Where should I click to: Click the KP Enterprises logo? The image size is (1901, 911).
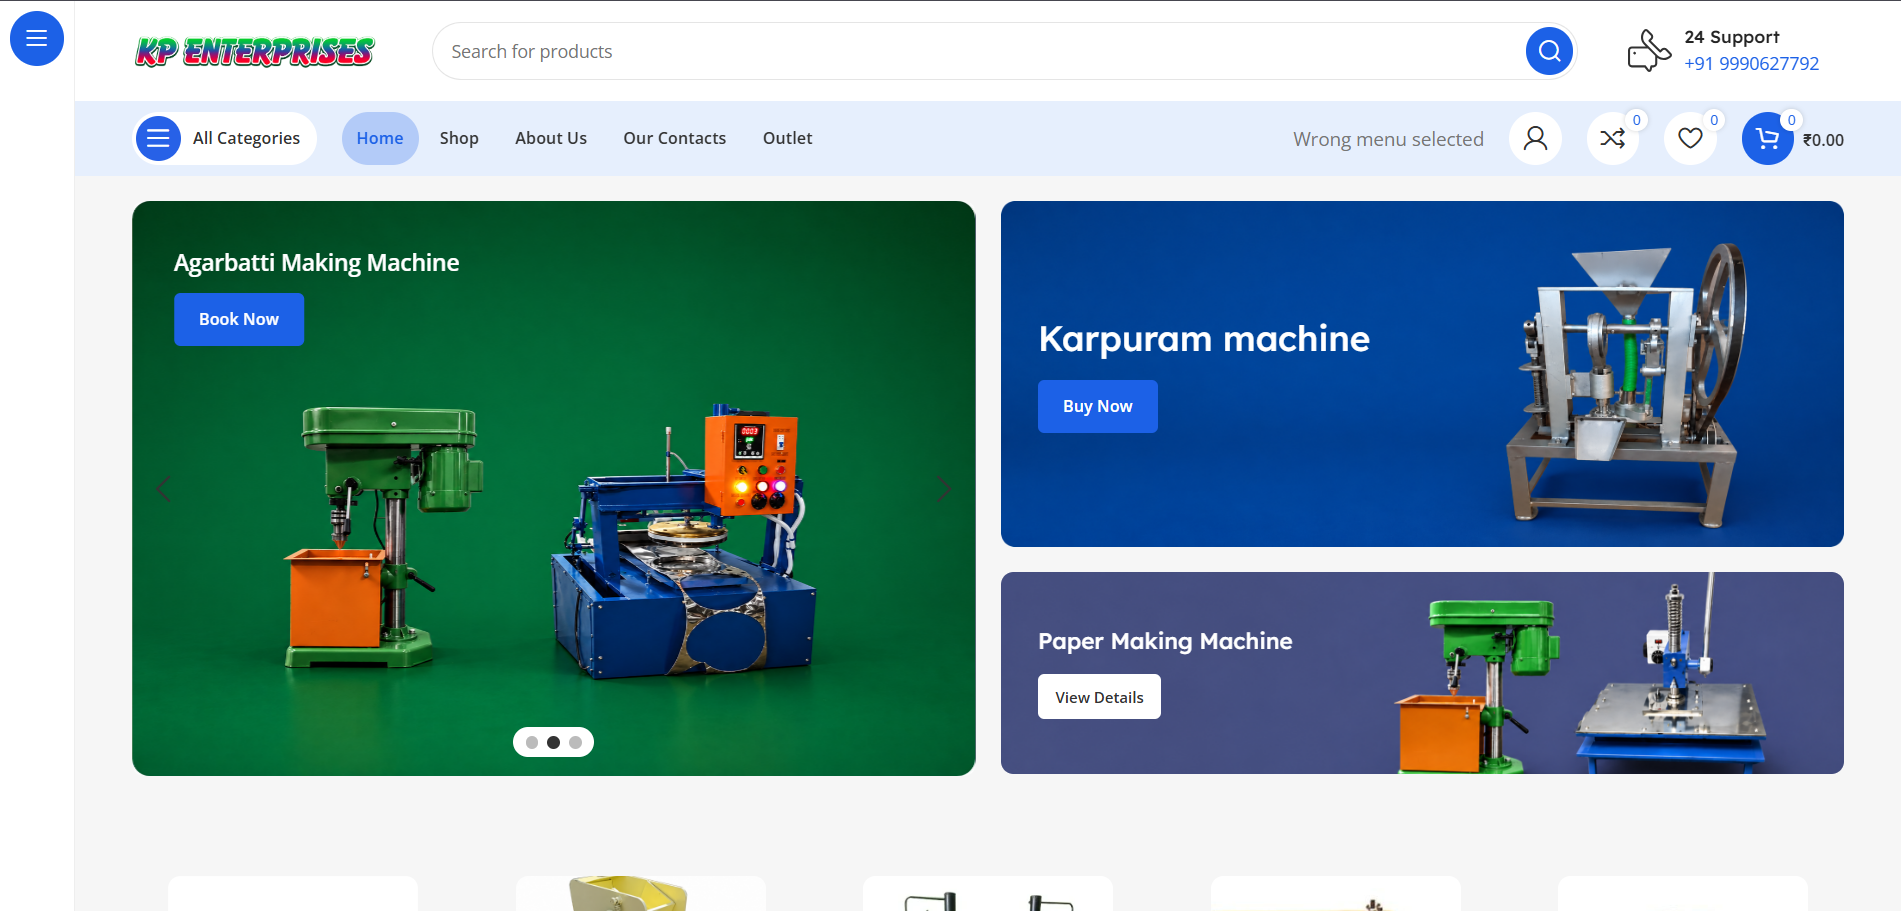click(x=255, y=51)
